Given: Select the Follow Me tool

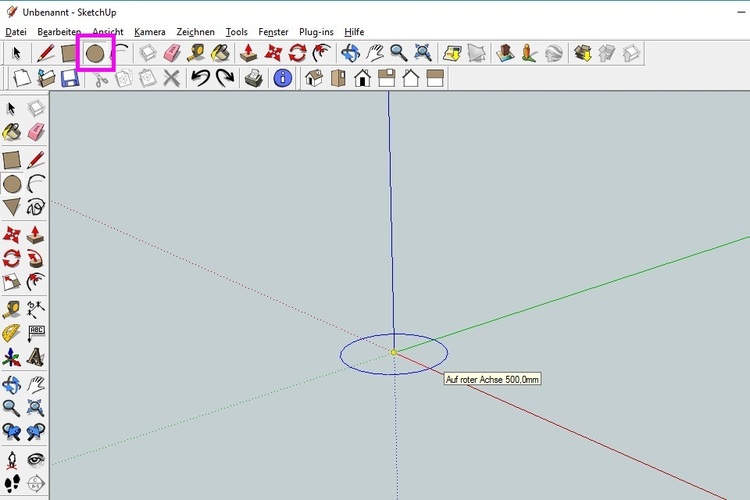Looking at the screenshot, I should point(36,259).
